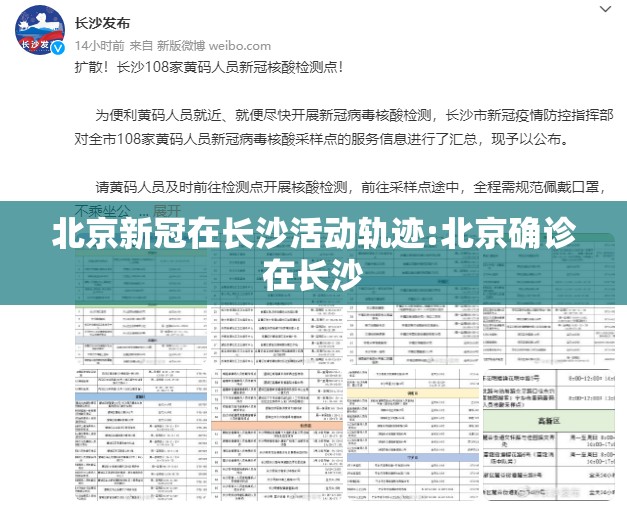
Task: Click the second title line 在长沙
Action: (x=313, y=271)
